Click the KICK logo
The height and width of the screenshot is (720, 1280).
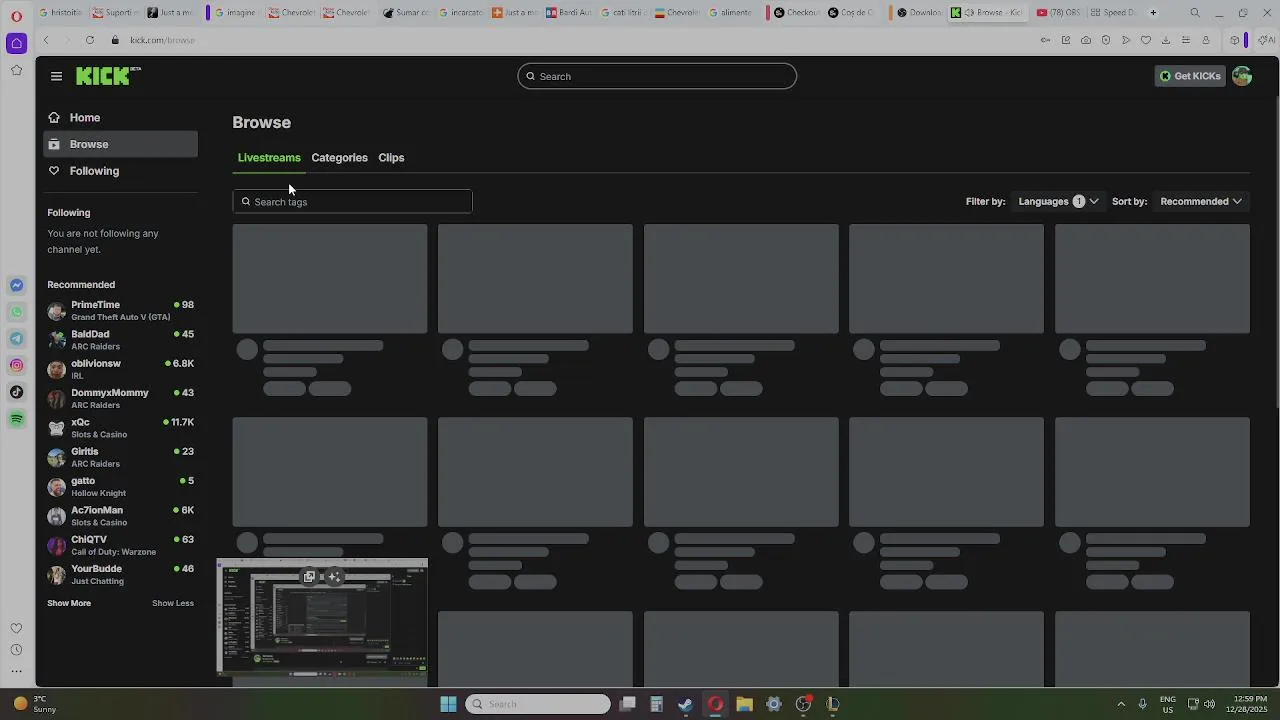(108, 76)
